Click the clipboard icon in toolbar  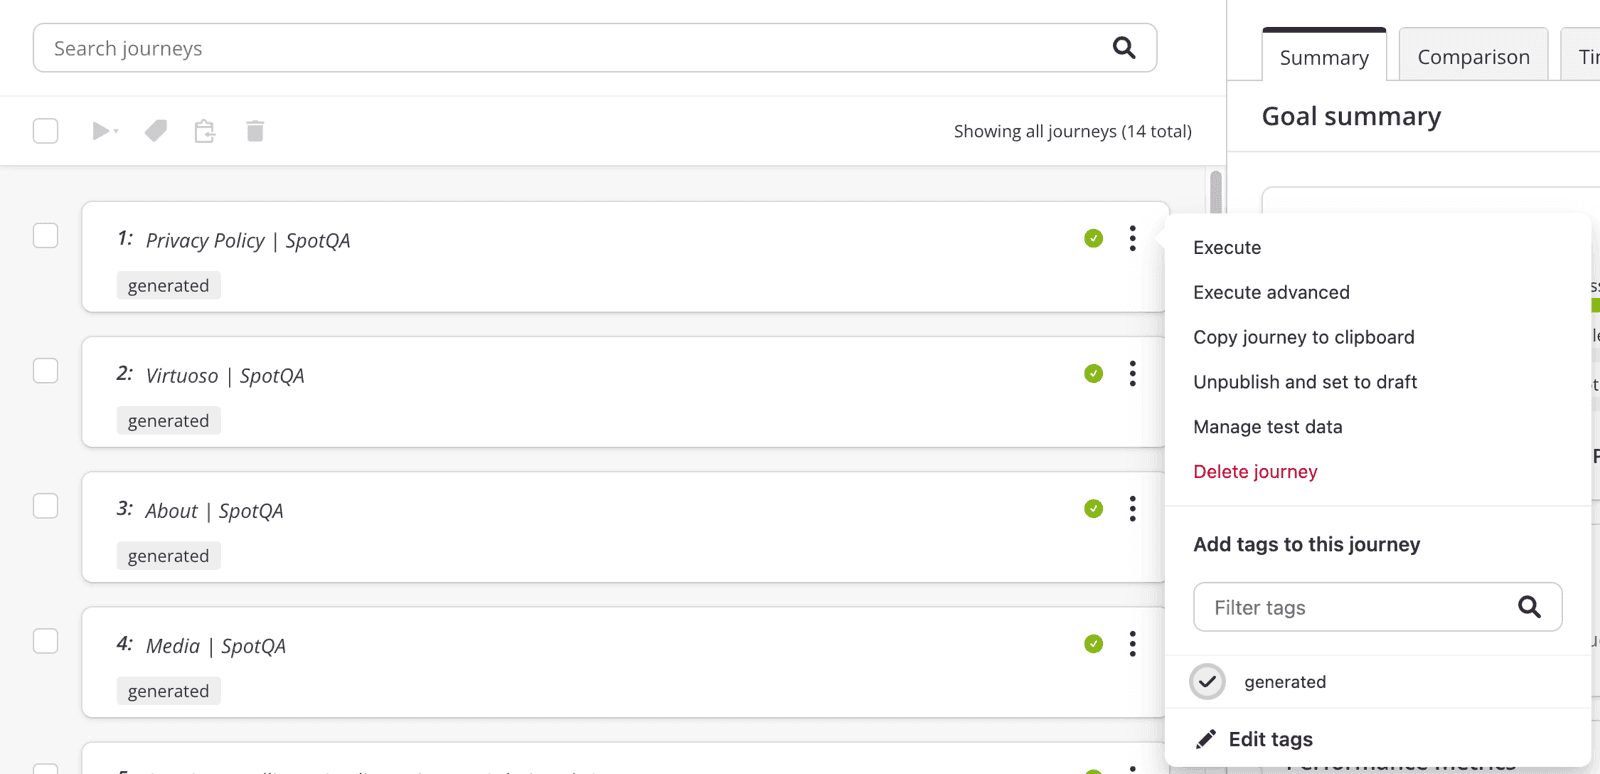click(x=205, y=131)
